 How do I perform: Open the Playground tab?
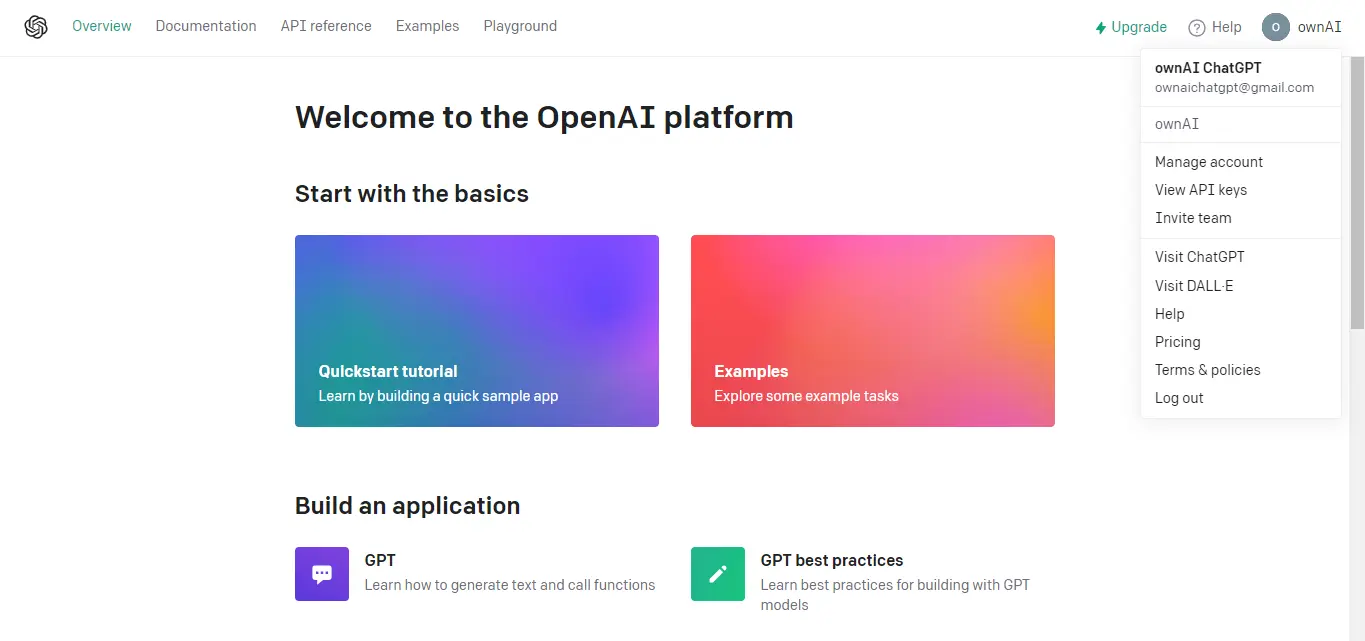click(x=520, y=26)
